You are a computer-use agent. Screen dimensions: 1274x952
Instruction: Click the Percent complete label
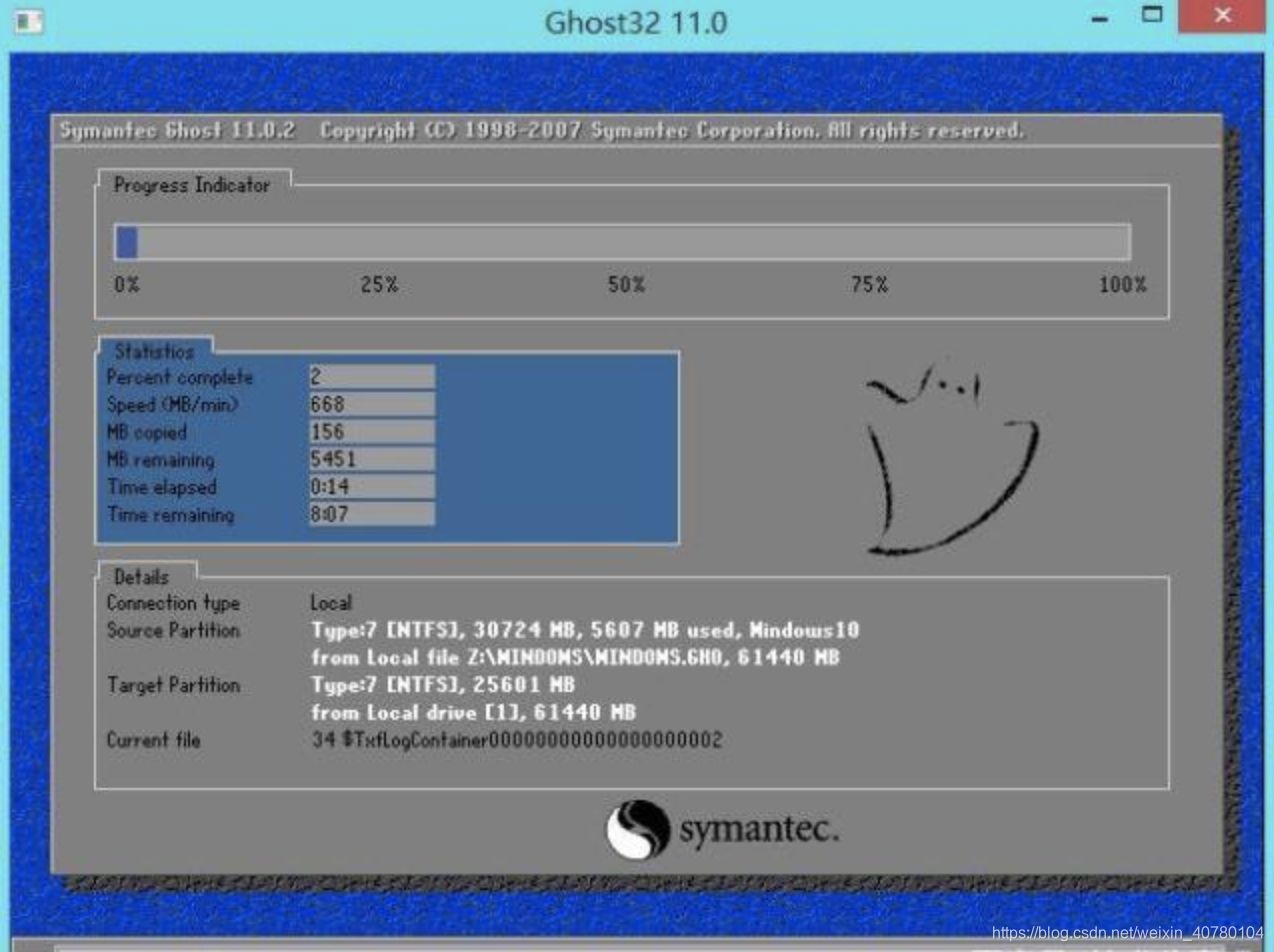(180, 378)
